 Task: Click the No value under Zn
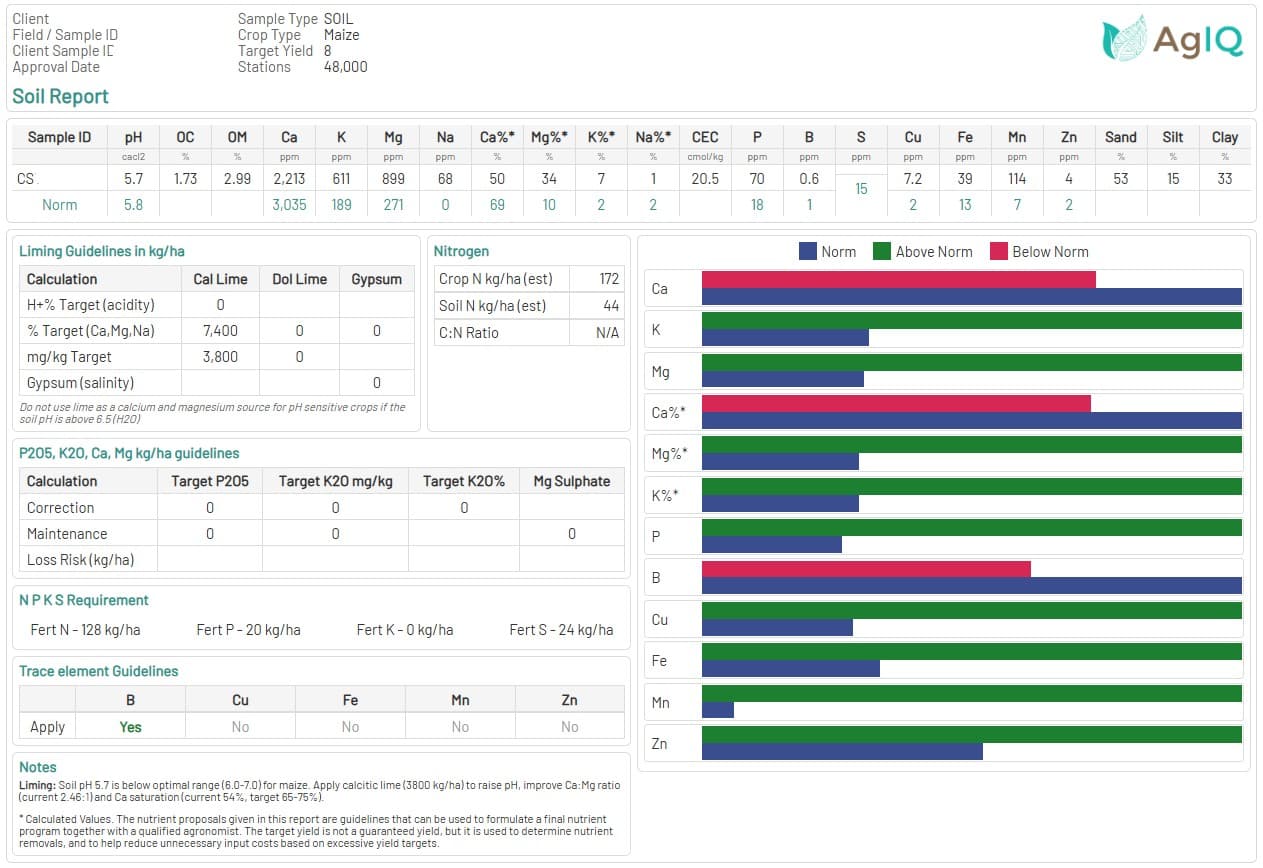569,727
